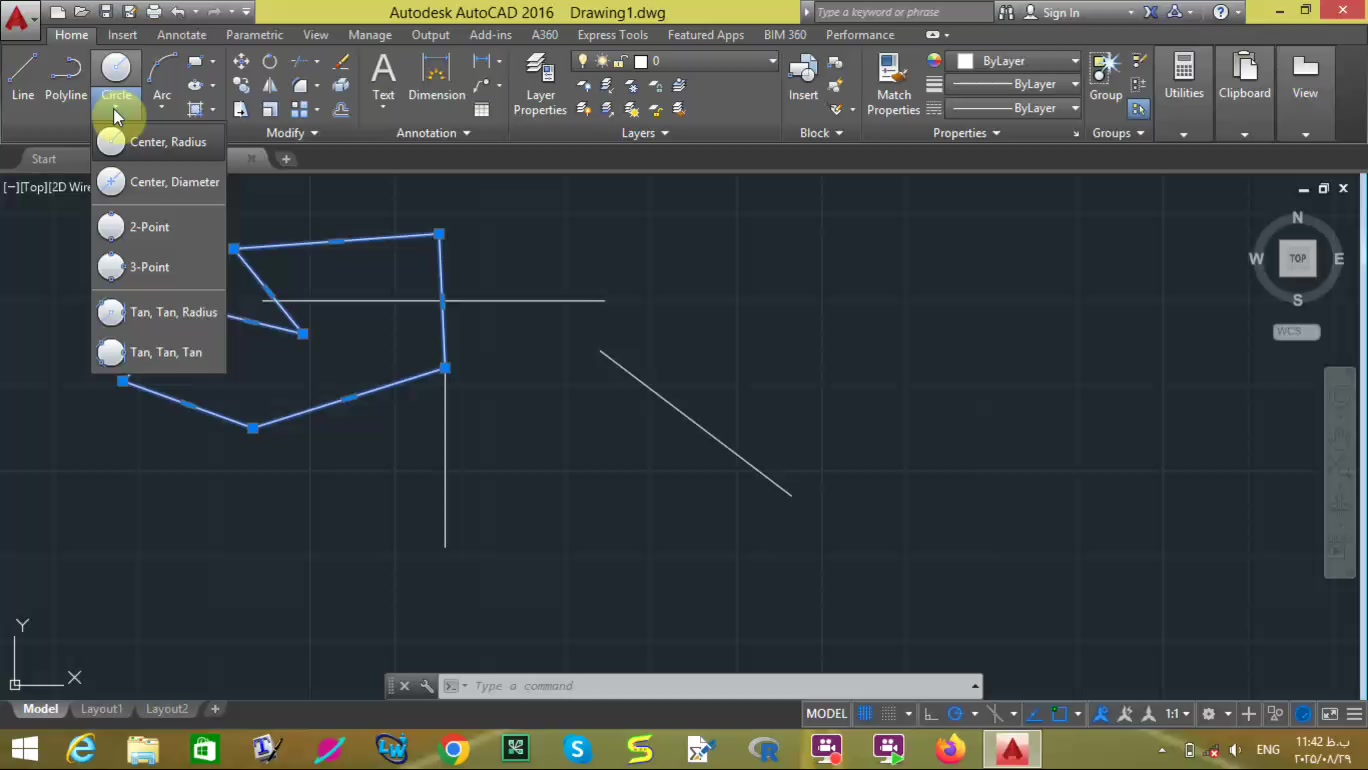Image resolution: width=1368 pixels, height=770 pixels.
Task: Click the Sign In button
Action: coord(1060,13)
